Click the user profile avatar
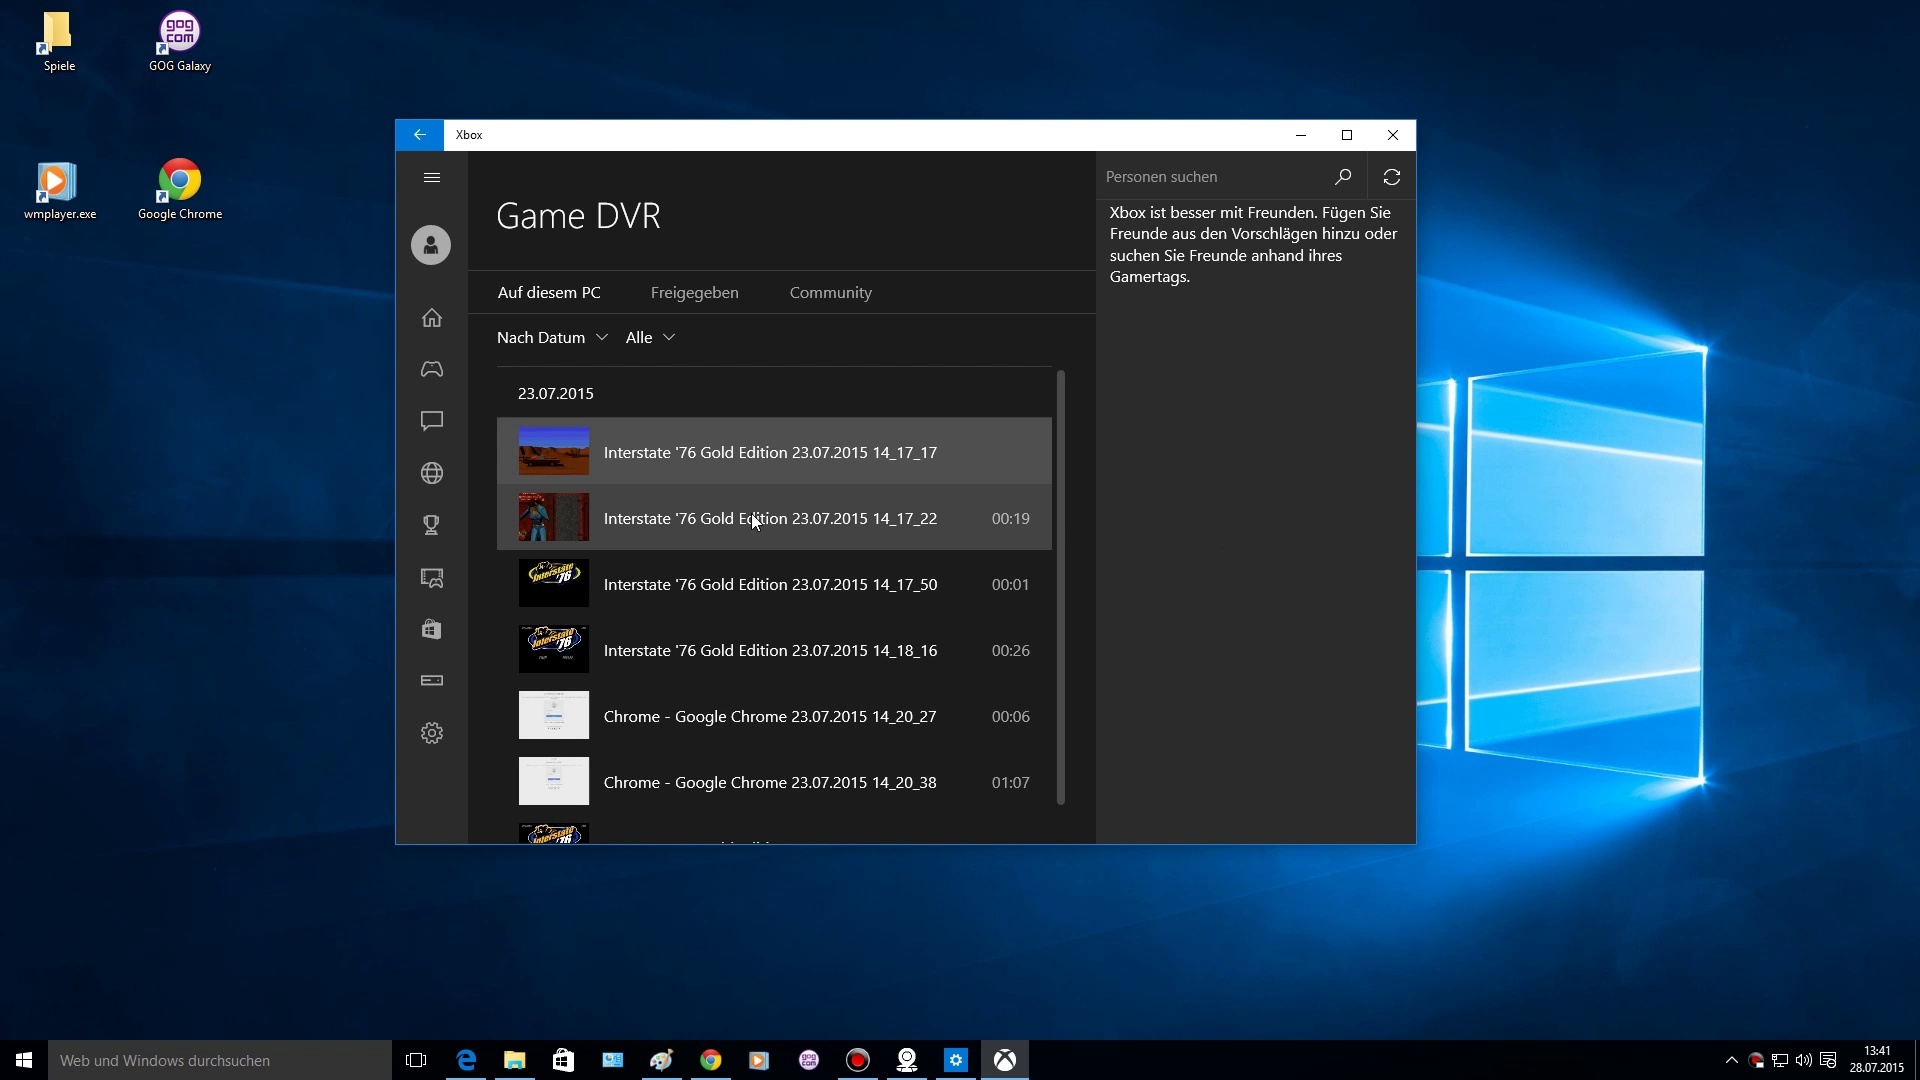Viewport: 1920px width, 1080px height. point(431,245)
